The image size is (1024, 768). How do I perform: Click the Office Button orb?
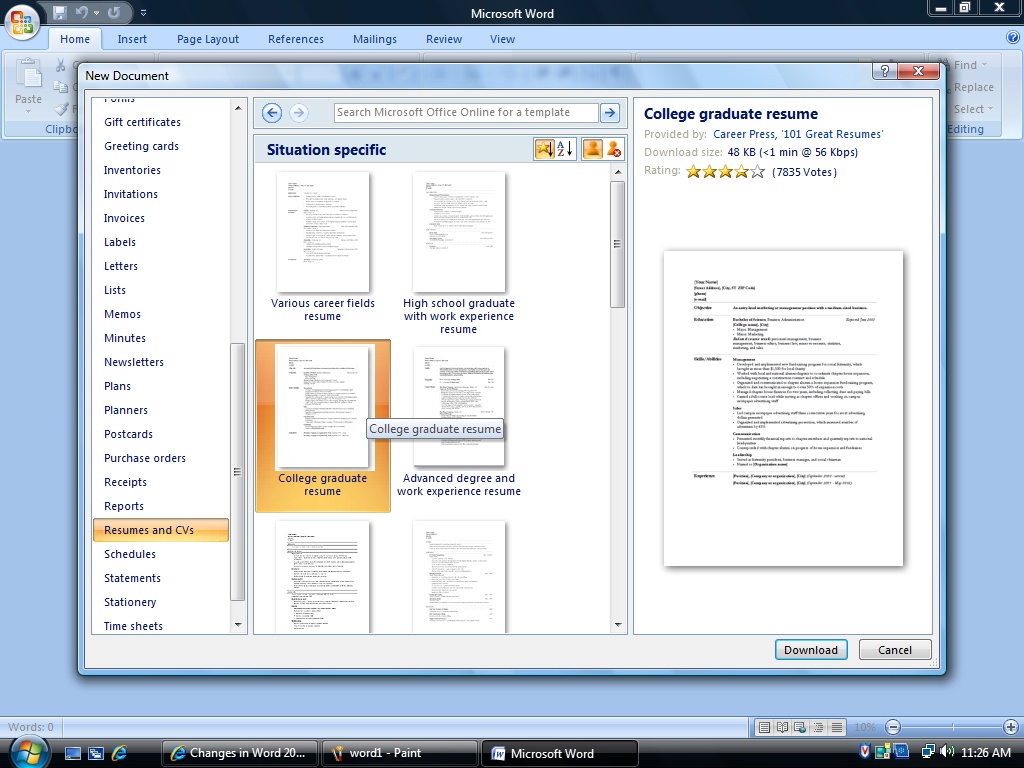[x=22, y=22]
